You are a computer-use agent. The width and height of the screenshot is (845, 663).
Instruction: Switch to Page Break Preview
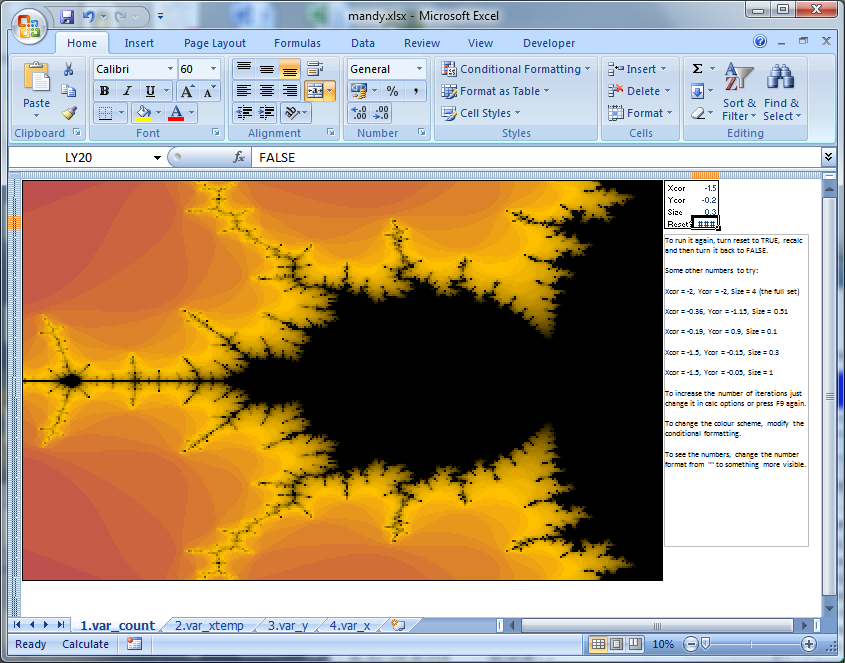click(x=635, y=644)
